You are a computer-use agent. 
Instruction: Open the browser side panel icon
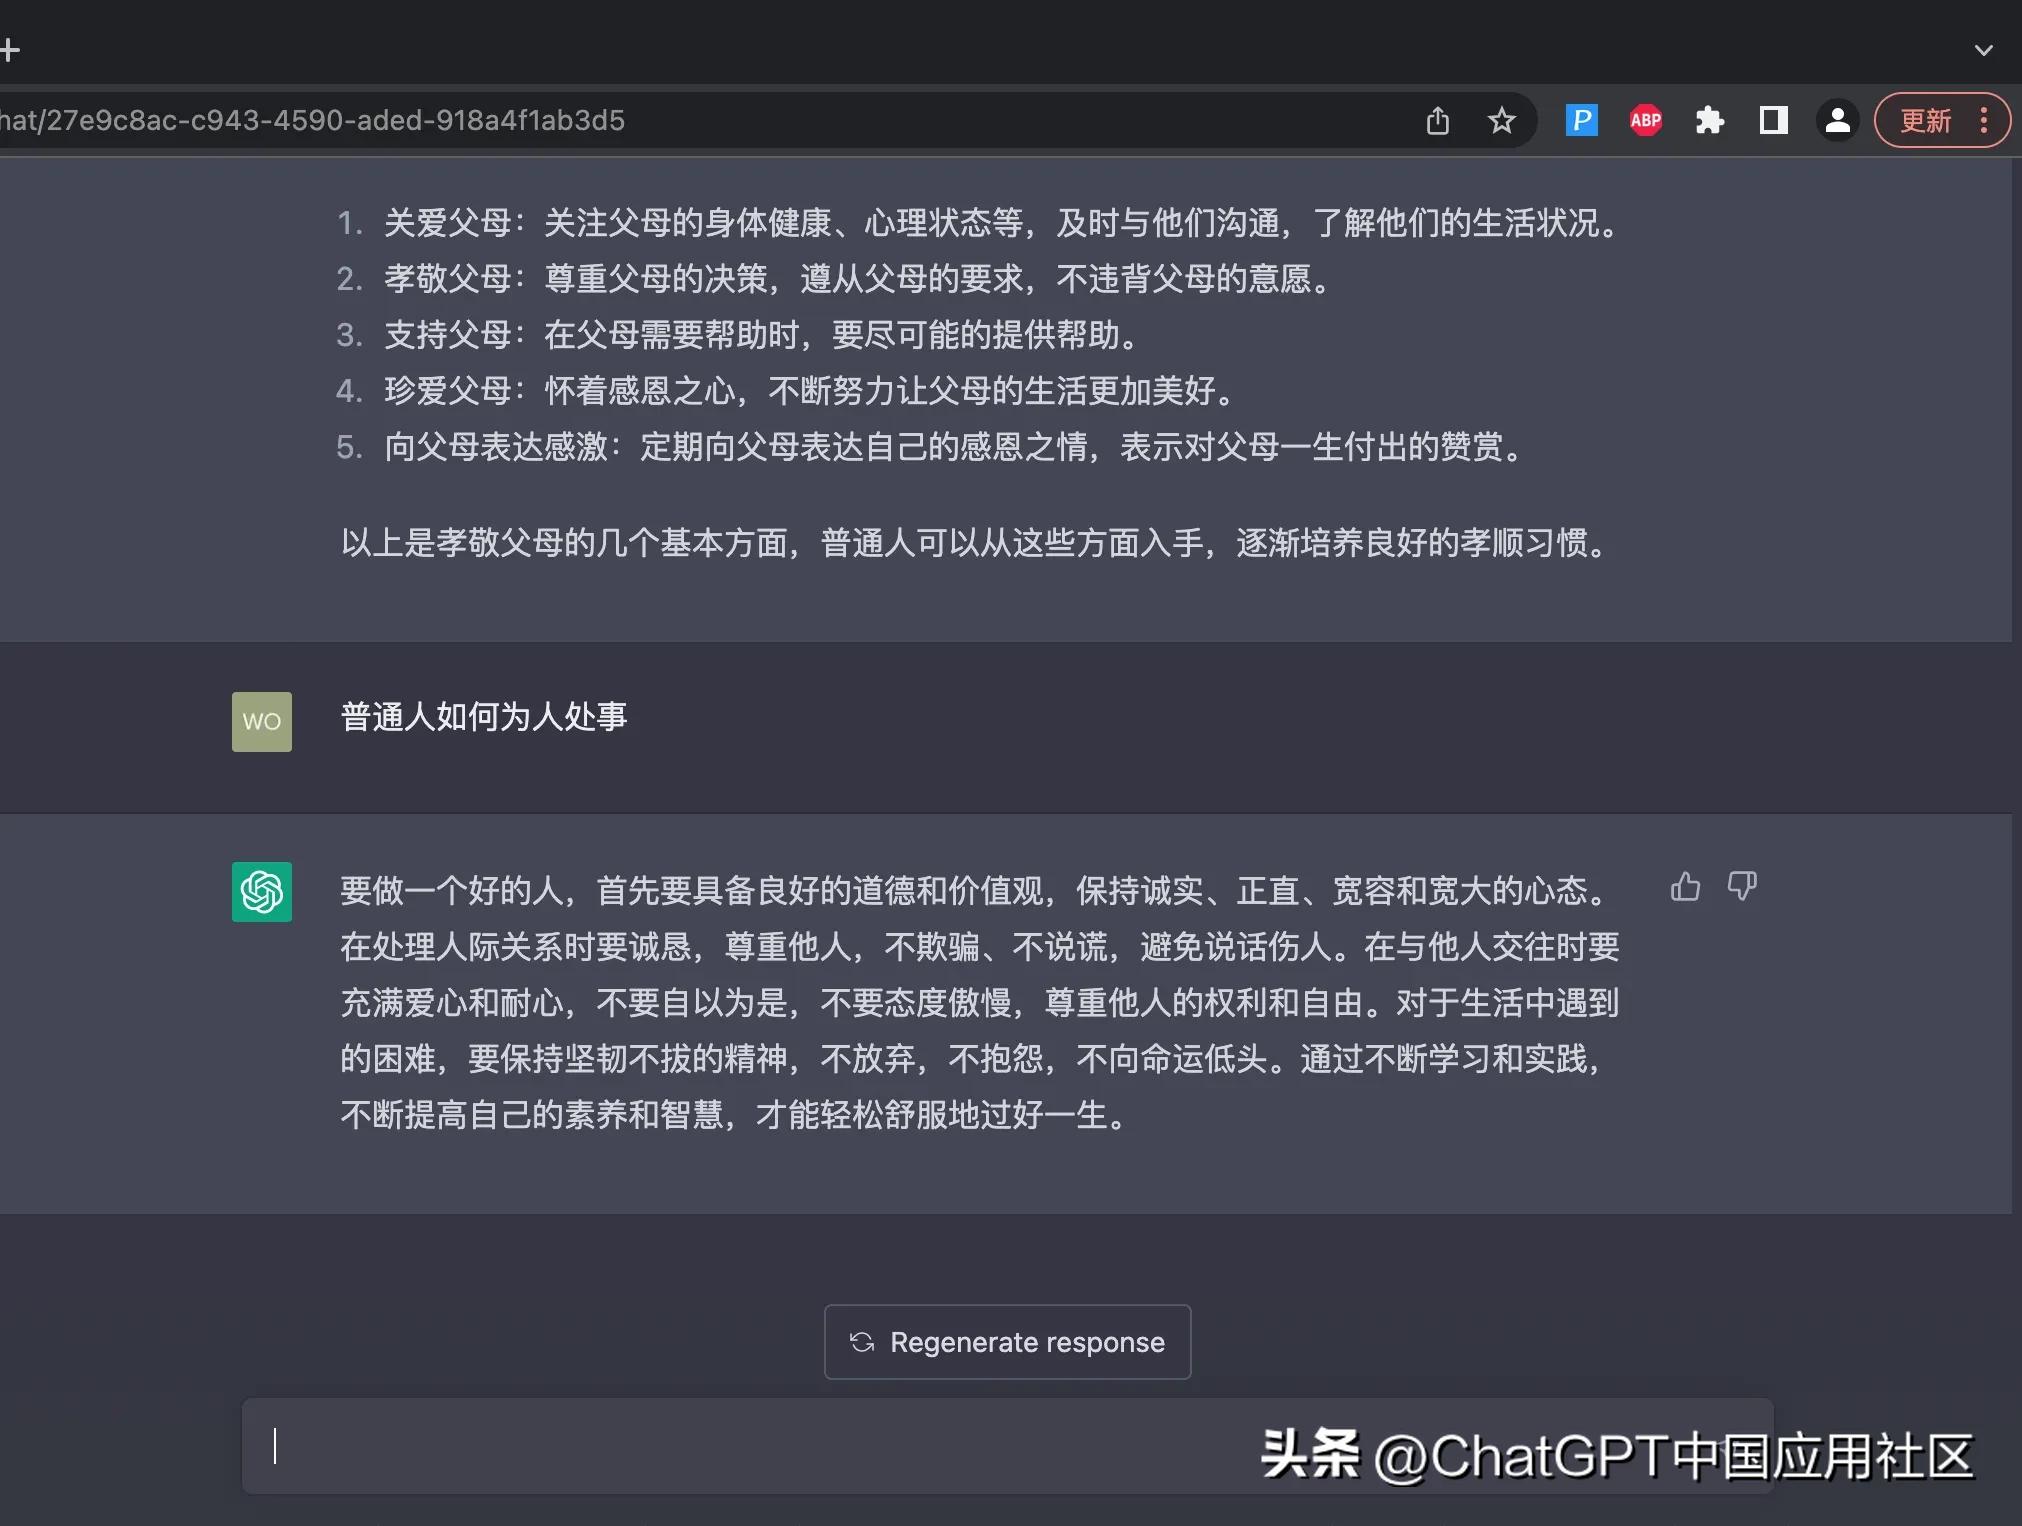point(1773,120)
